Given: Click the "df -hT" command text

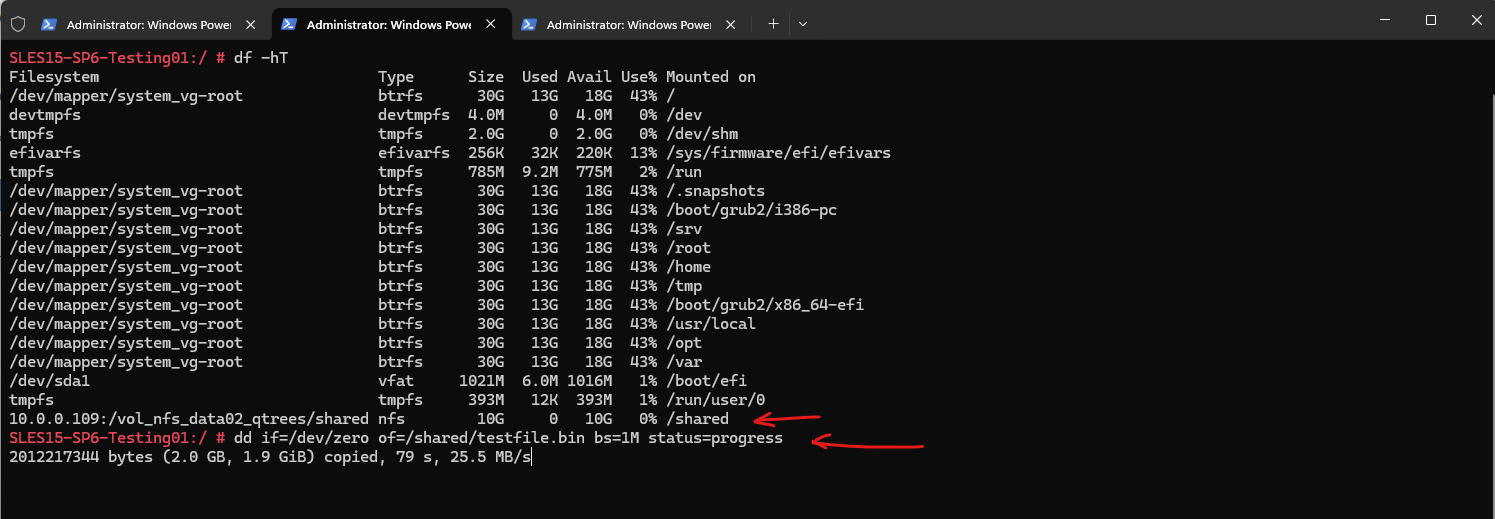Looking at the screenshot, I should (x=265, y=58).
